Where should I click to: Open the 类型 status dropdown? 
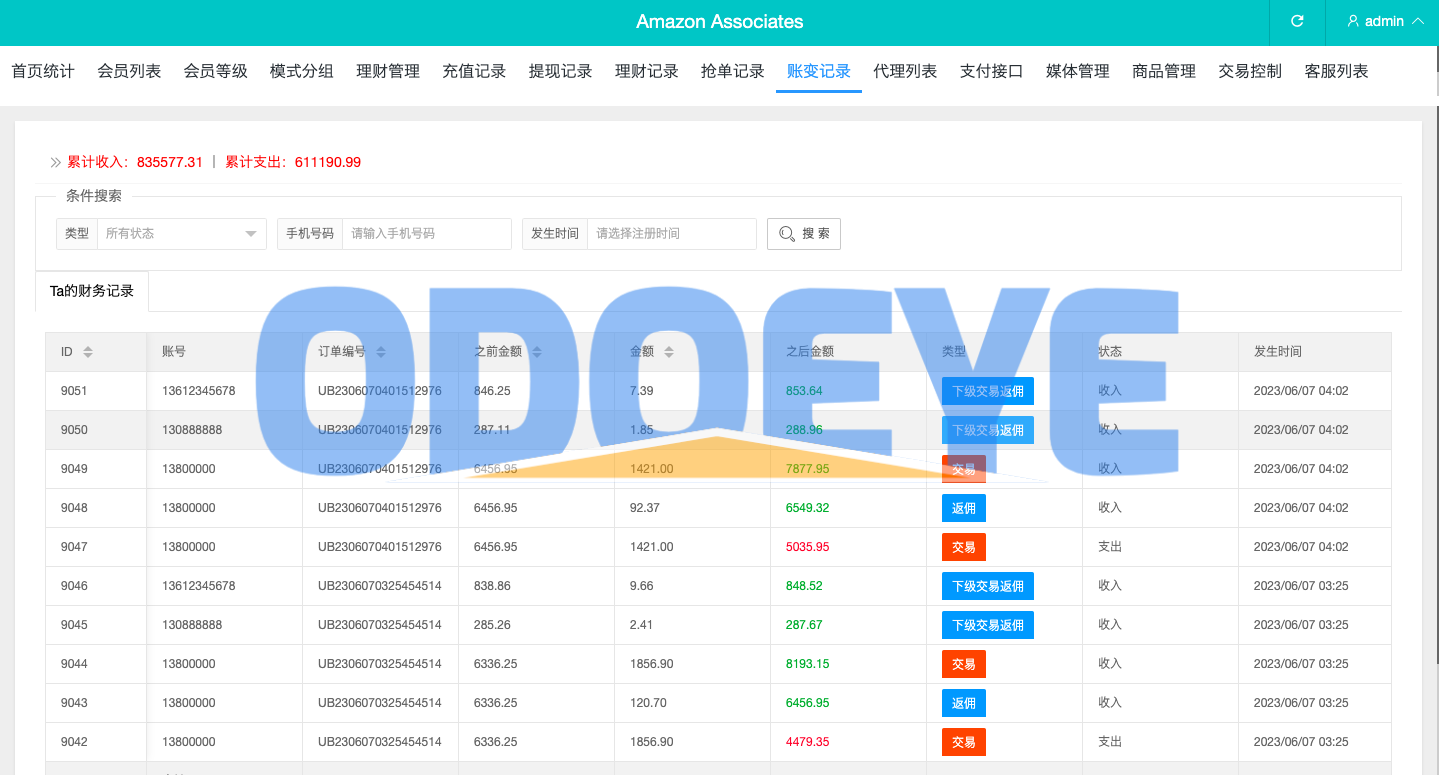coord(181,233)
